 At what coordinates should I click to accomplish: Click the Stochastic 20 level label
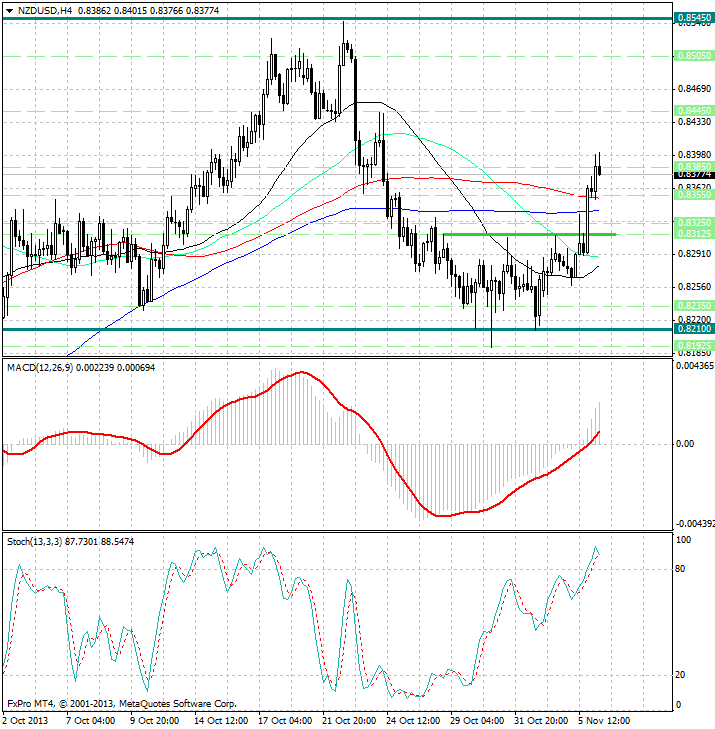tap(680, 674)
